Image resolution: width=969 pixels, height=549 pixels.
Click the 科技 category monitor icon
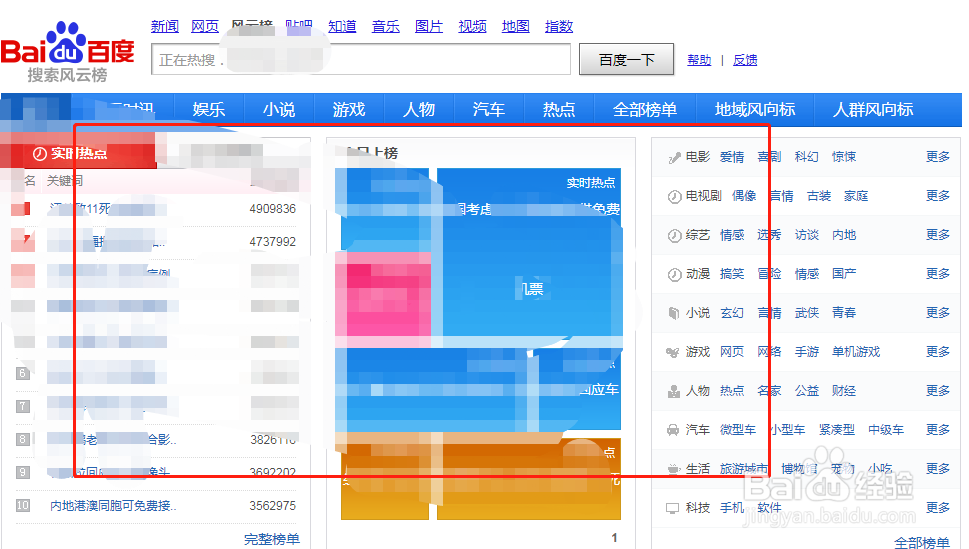[672, 508]
